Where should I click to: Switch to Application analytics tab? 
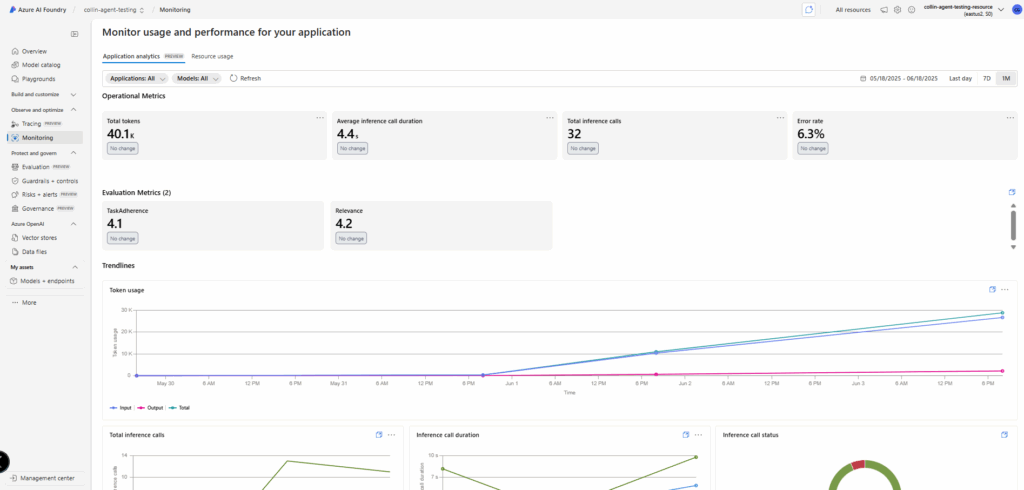(x=143, y=56)
